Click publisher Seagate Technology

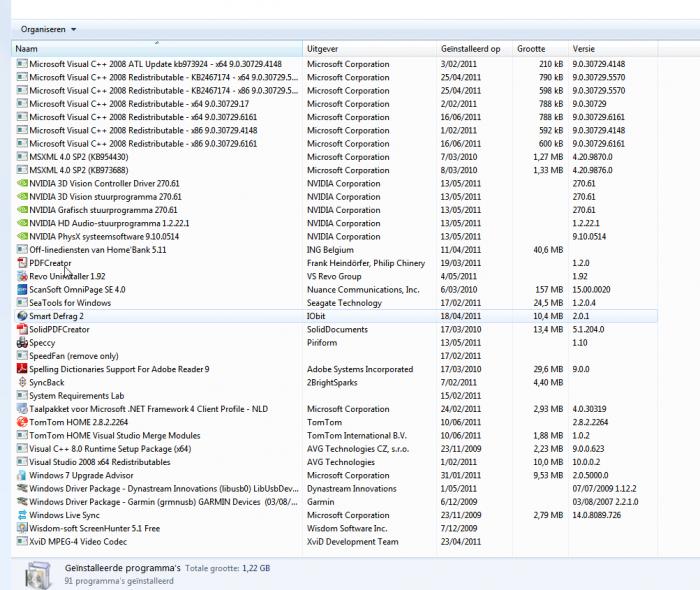pos(344,303)
